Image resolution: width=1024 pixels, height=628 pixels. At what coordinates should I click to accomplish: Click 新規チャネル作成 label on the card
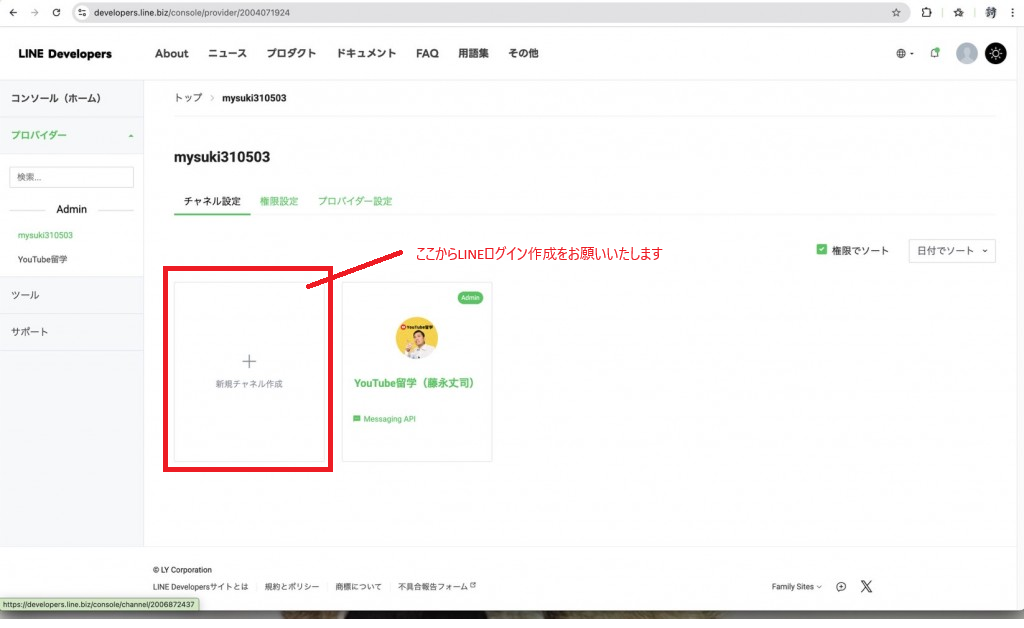[x=249, y=384]
